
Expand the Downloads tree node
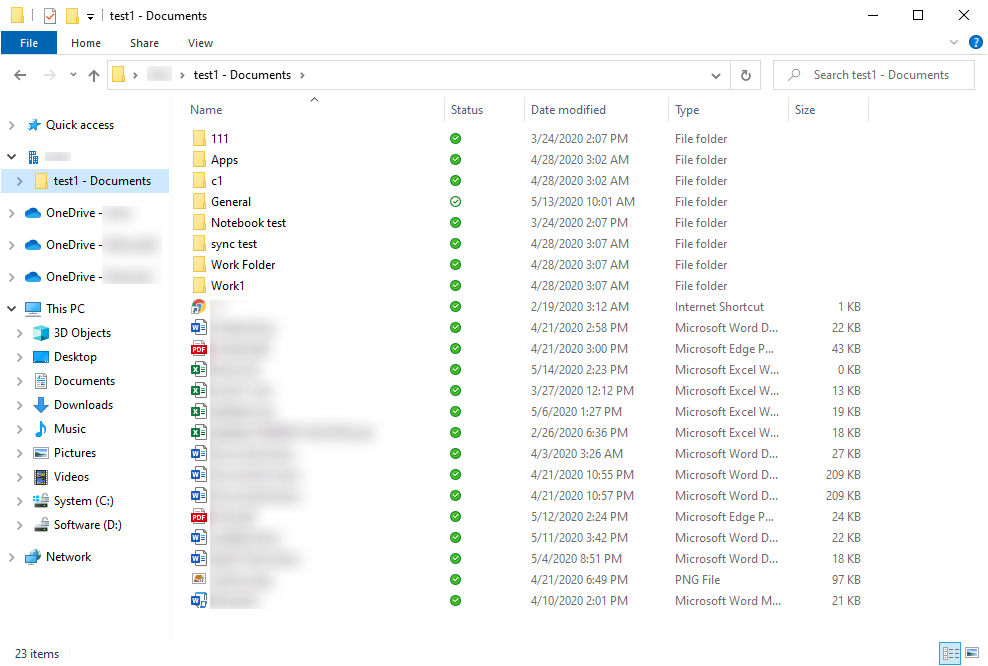click(x=20, y=405)
